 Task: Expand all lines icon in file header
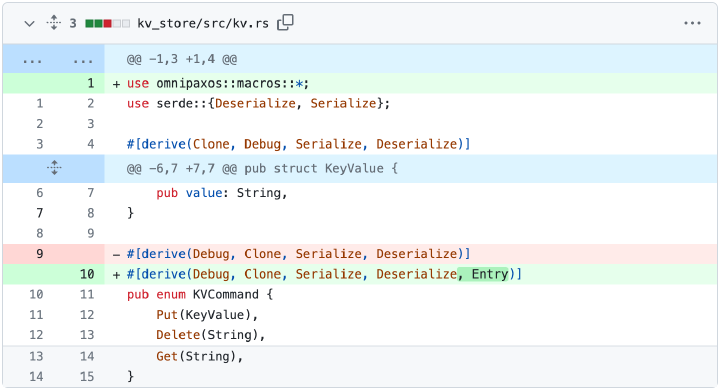(x=54, y=23)
